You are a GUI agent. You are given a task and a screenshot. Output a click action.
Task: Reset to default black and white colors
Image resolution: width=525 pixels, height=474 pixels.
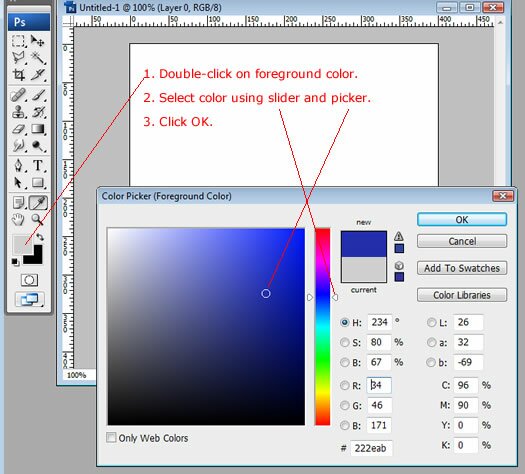click(x=15, y=262)
